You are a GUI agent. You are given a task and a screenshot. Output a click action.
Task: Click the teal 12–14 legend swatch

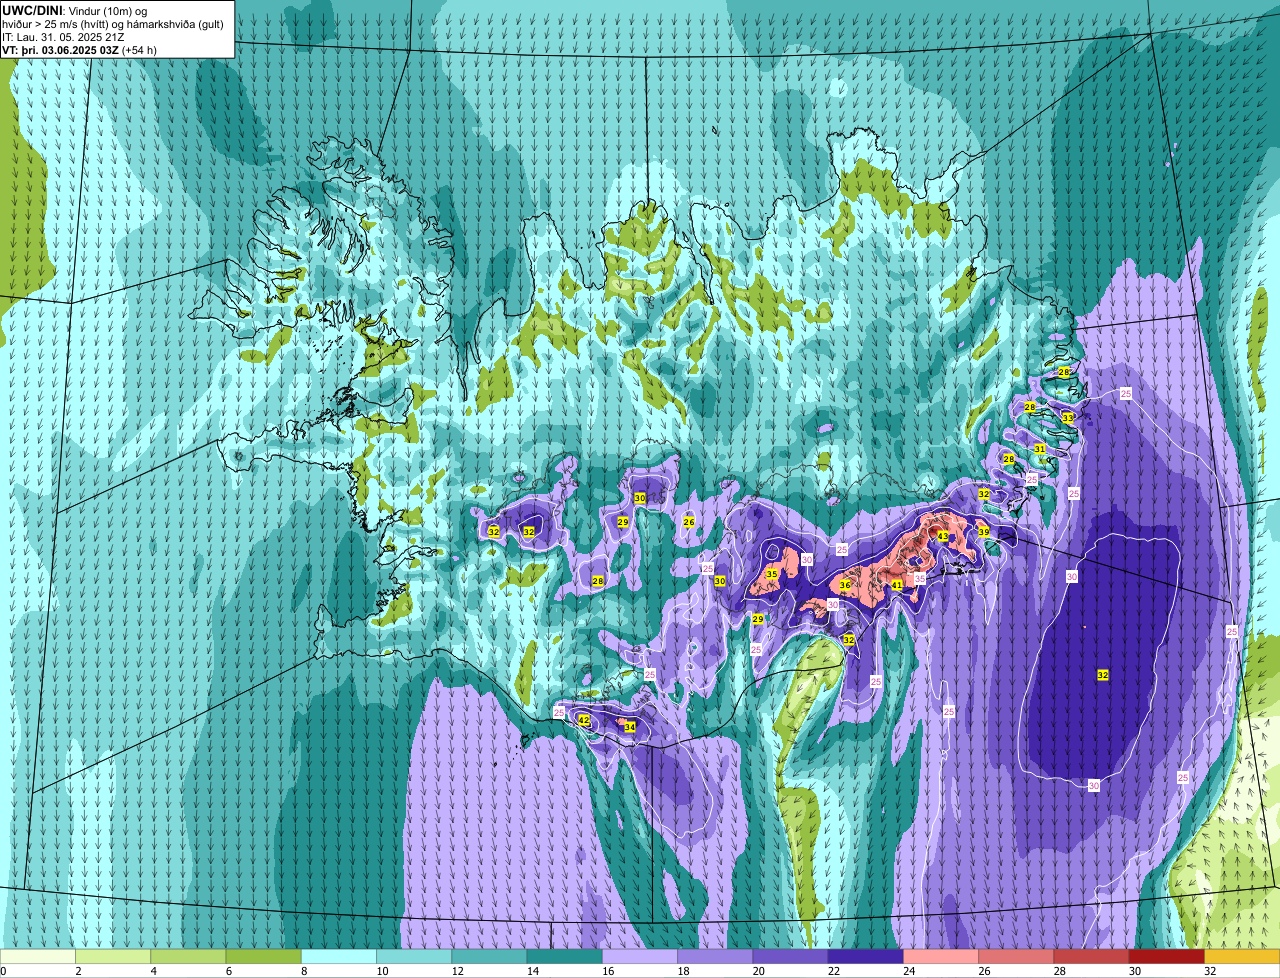click(489, 957)
